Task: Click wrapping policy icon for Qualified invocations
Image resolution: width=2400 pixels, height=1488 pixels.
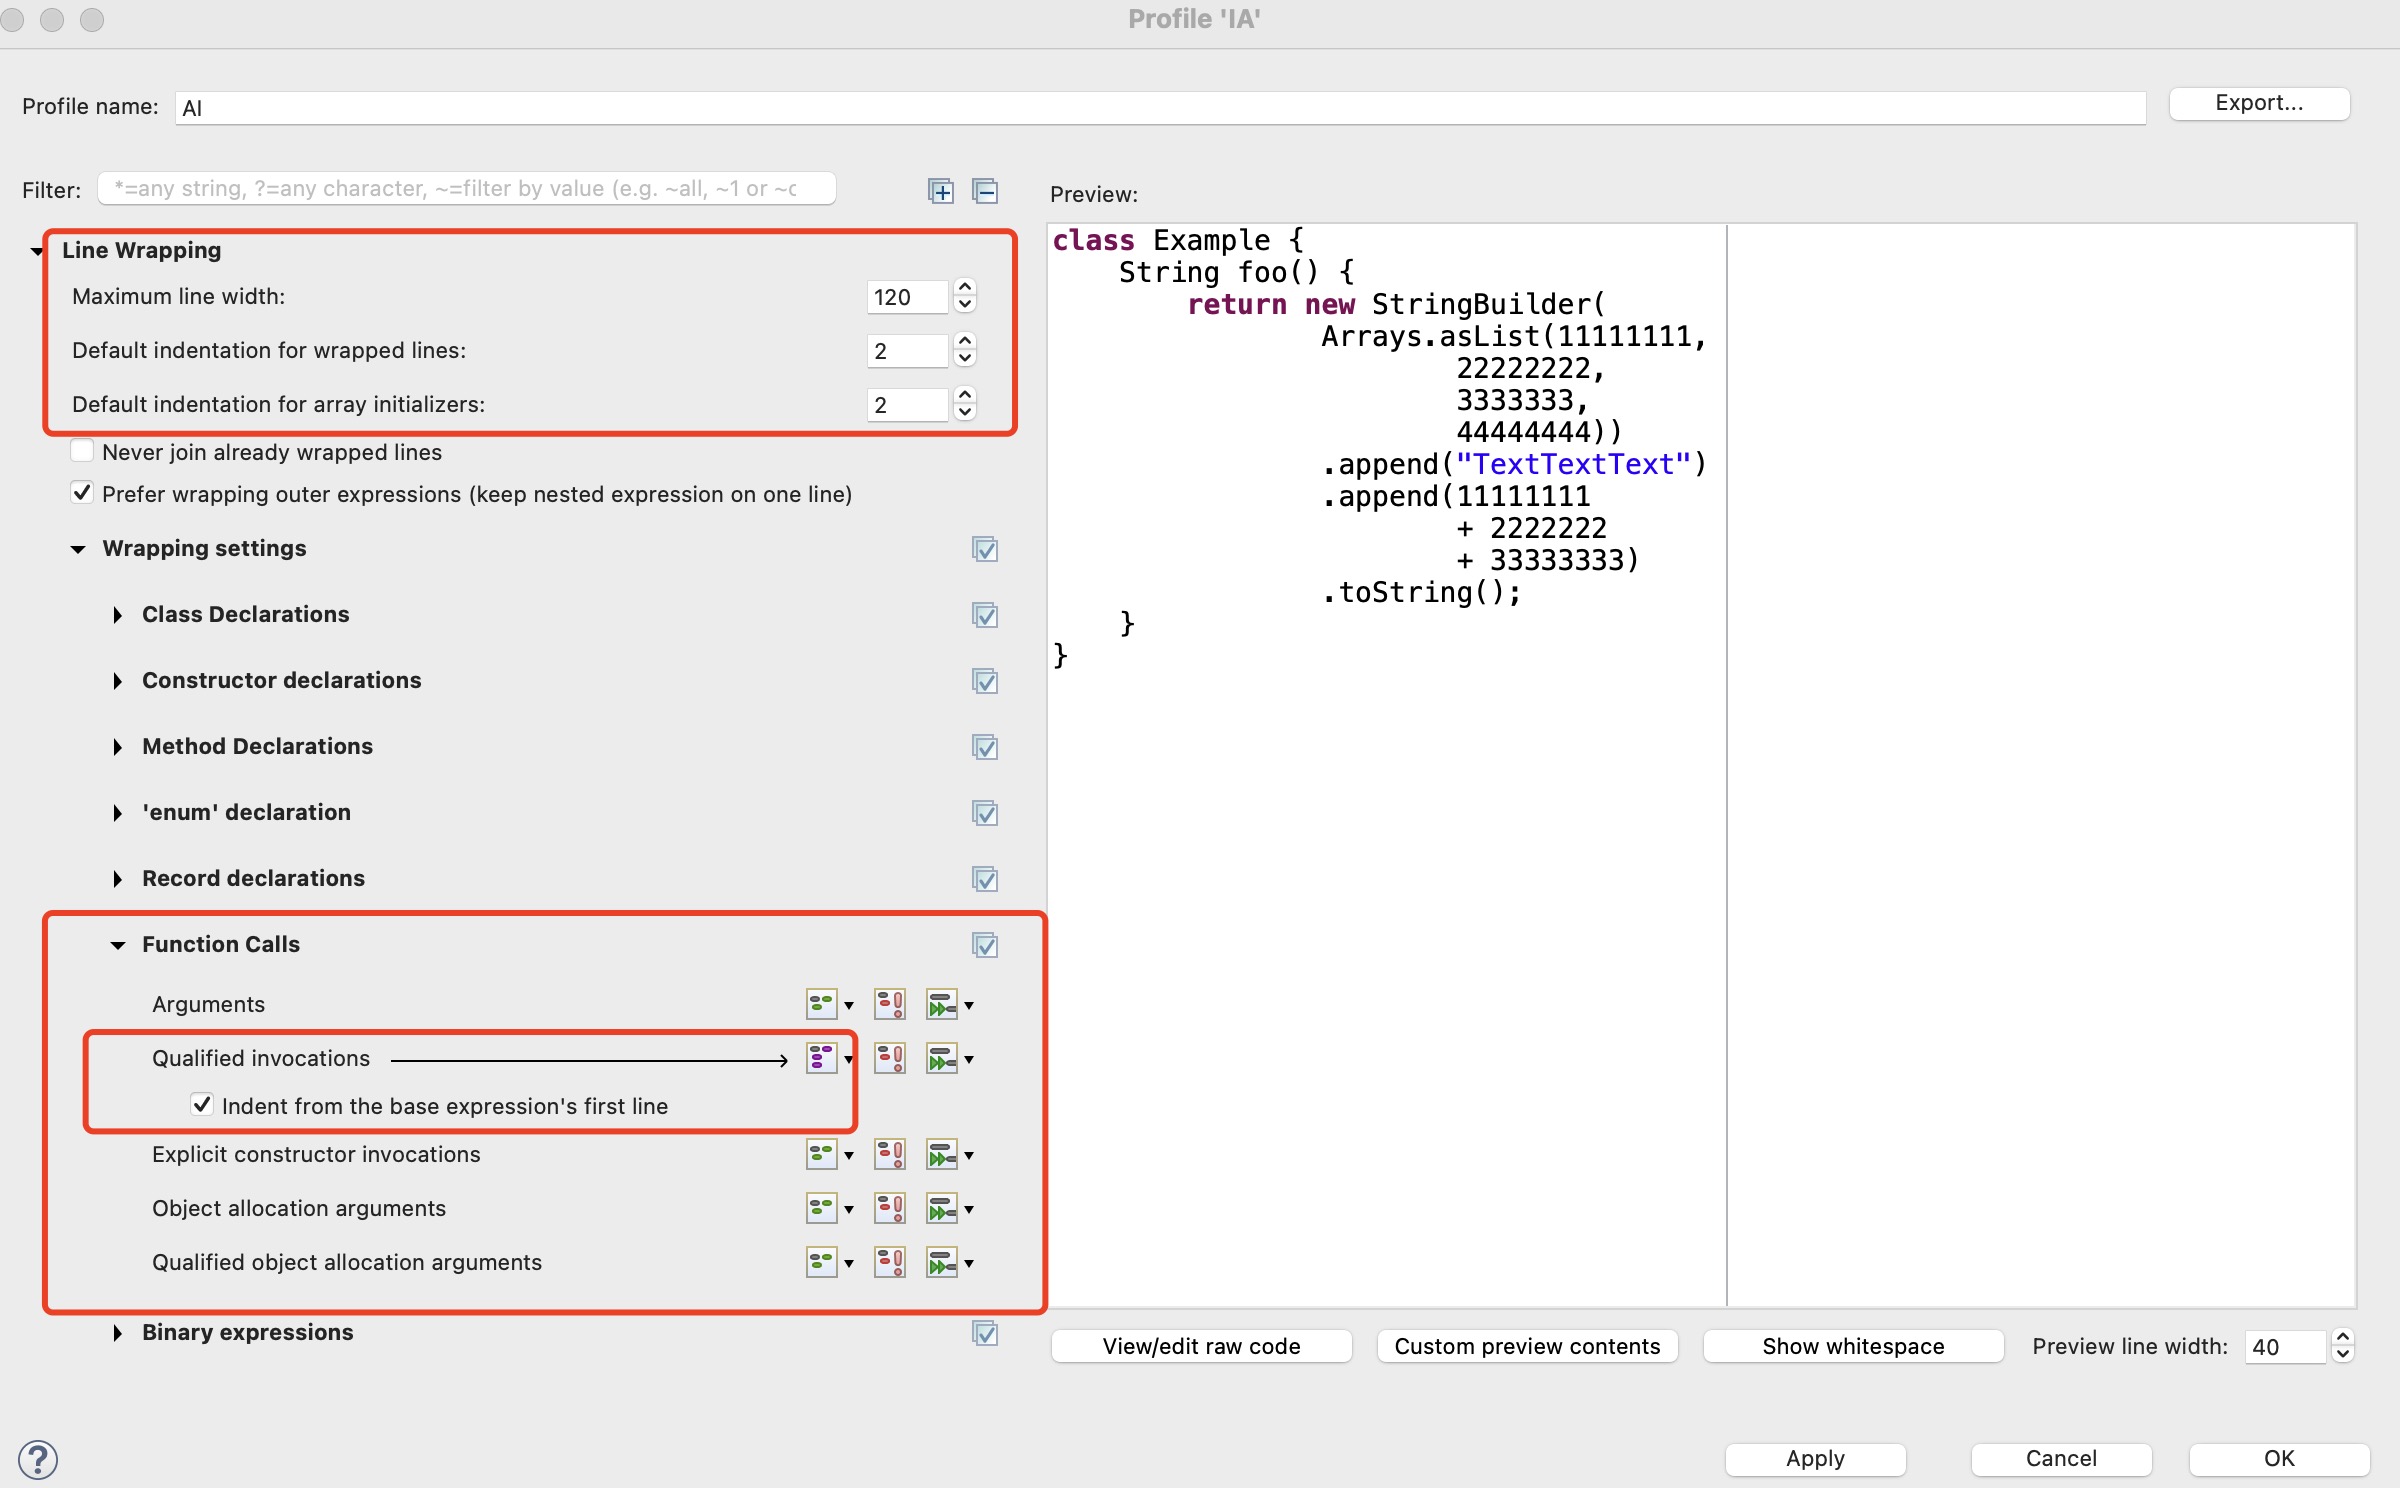Action: click(x=822, y=1058)
